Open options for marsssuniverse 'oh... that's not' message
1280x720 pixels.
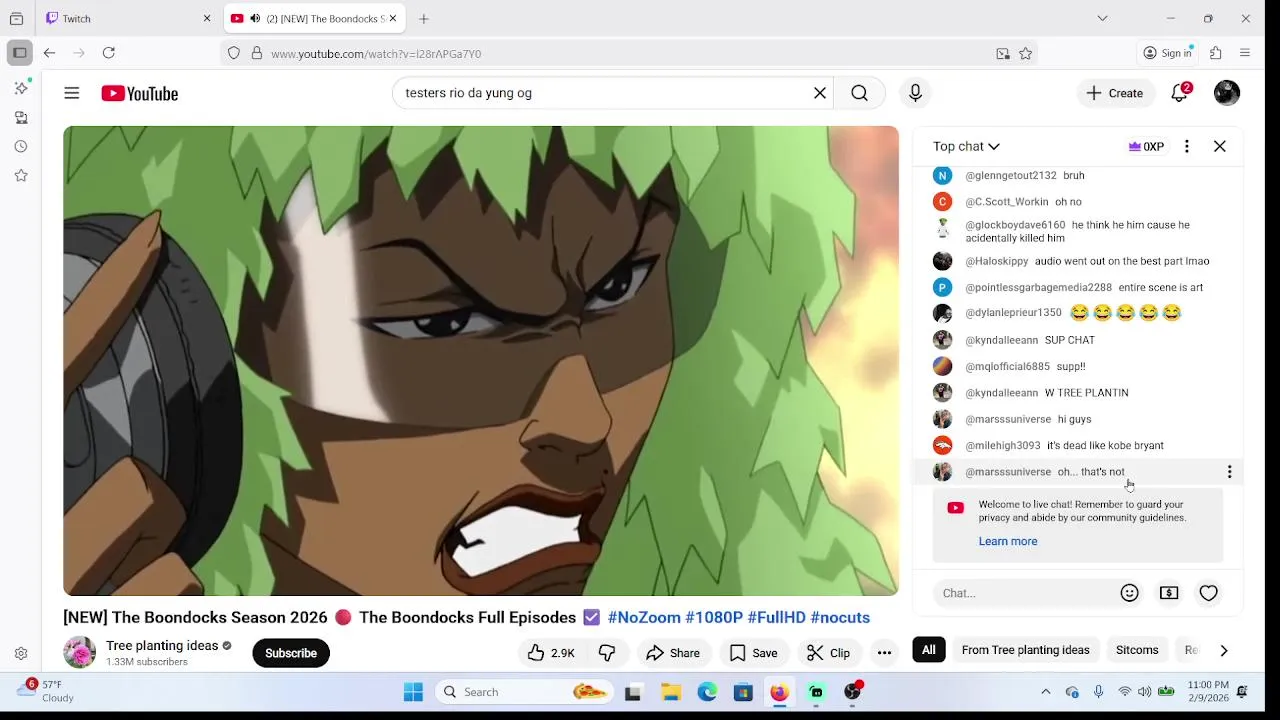[x=1229, y=472]
